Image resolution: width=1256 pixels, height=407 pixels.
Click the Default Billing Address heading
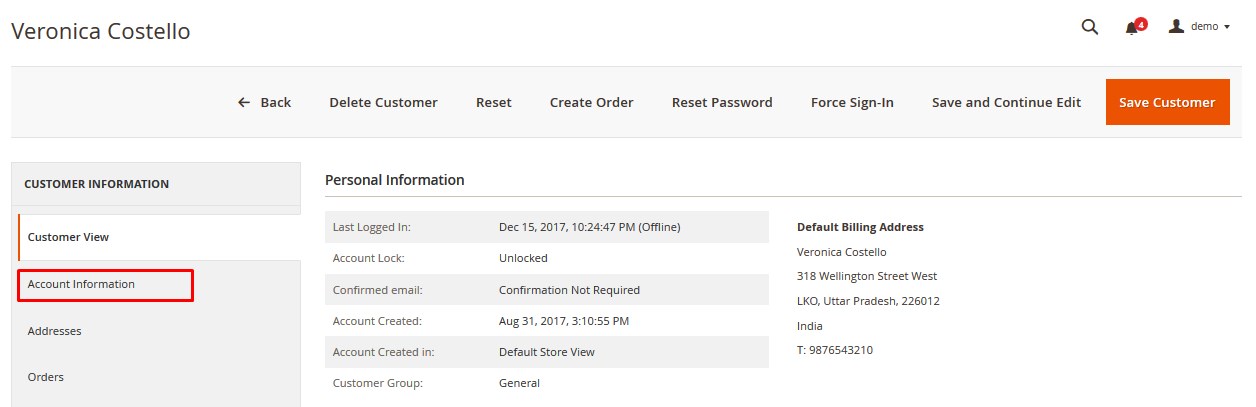tap(860, 227)
